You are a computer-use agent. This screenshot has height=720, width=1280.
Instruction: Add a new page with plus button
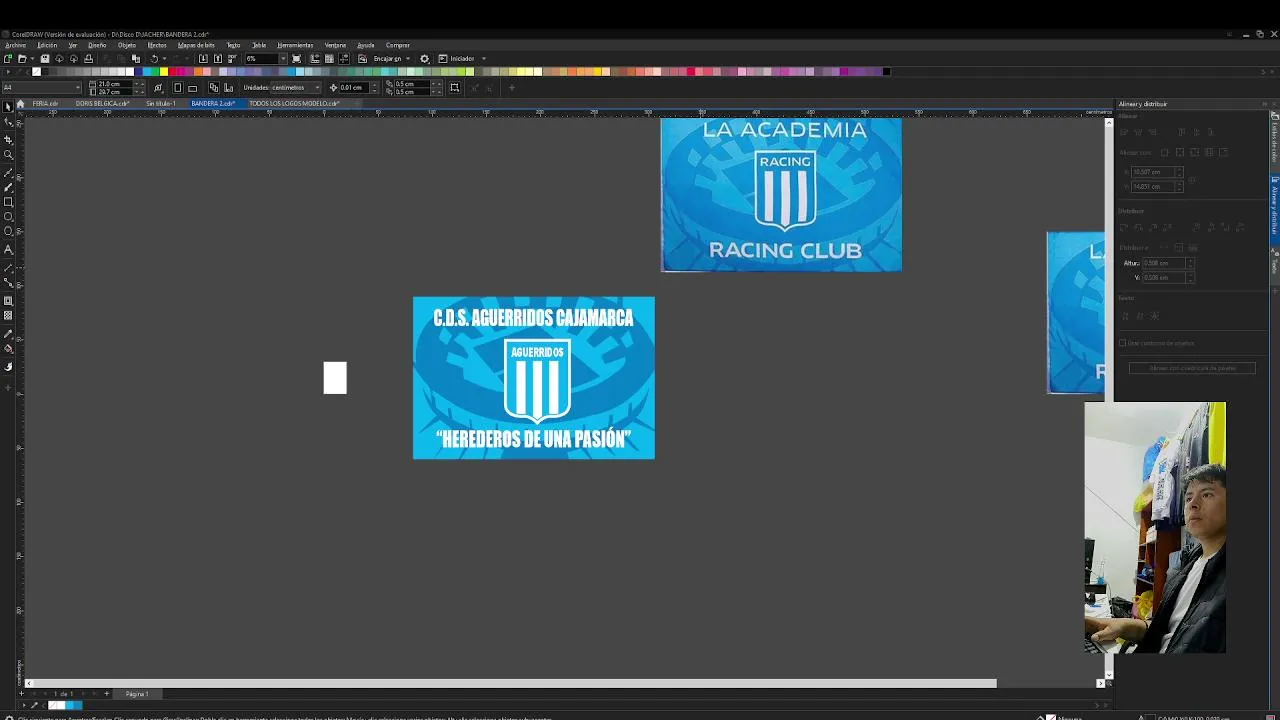(x=107, y=694)
